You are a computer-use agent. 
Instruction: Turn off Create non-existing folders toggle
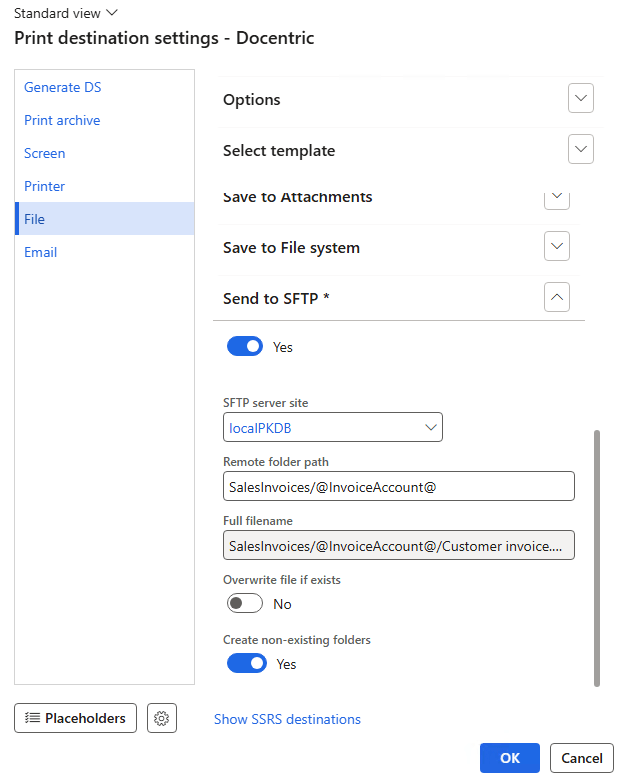(x=246, y=663)
